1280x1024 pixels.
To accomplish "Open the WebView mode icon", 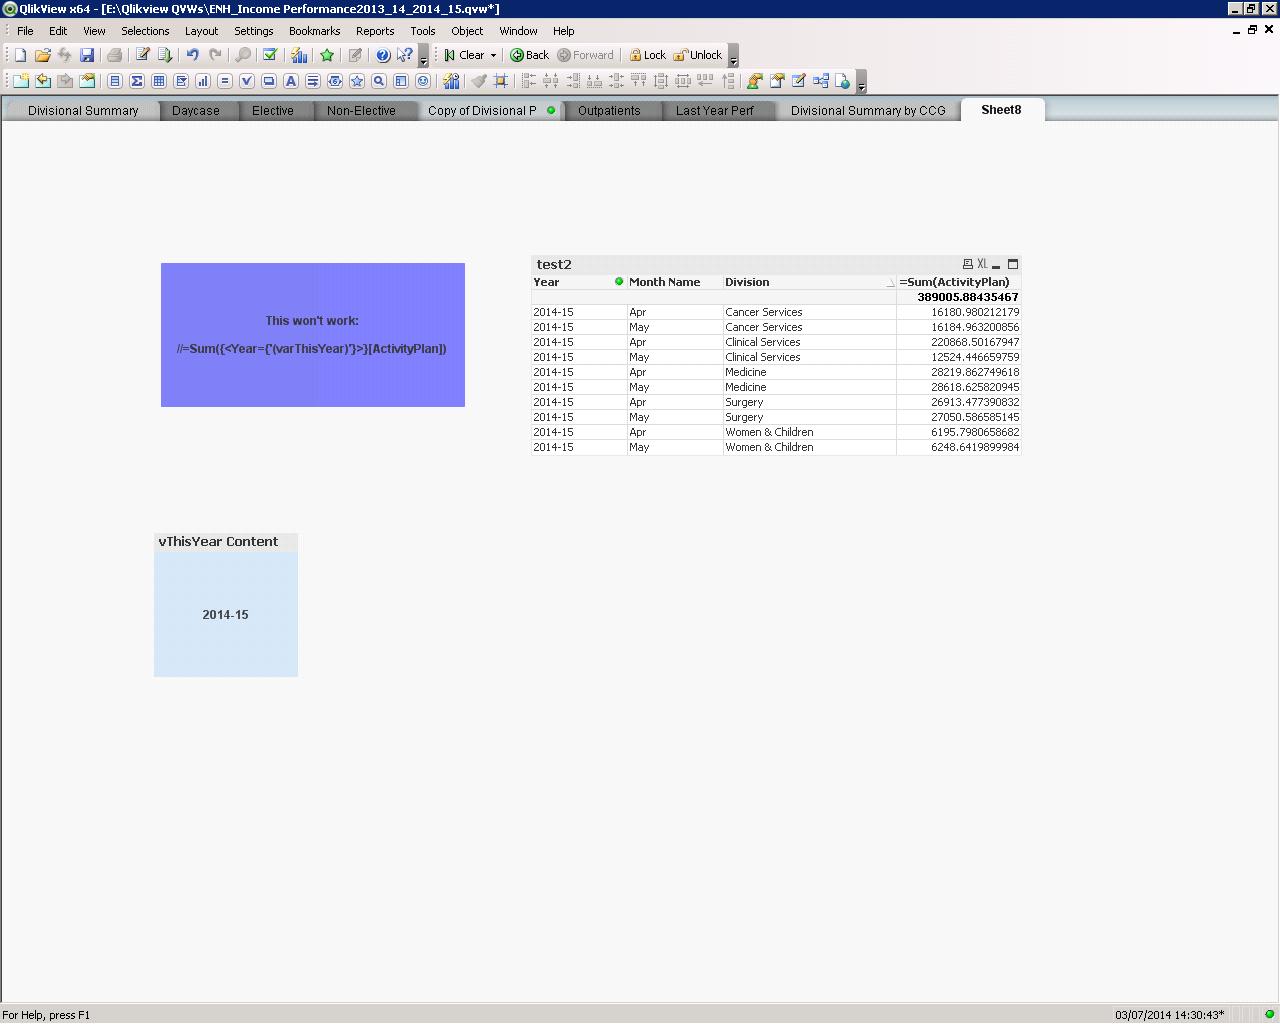I will 843,81.
